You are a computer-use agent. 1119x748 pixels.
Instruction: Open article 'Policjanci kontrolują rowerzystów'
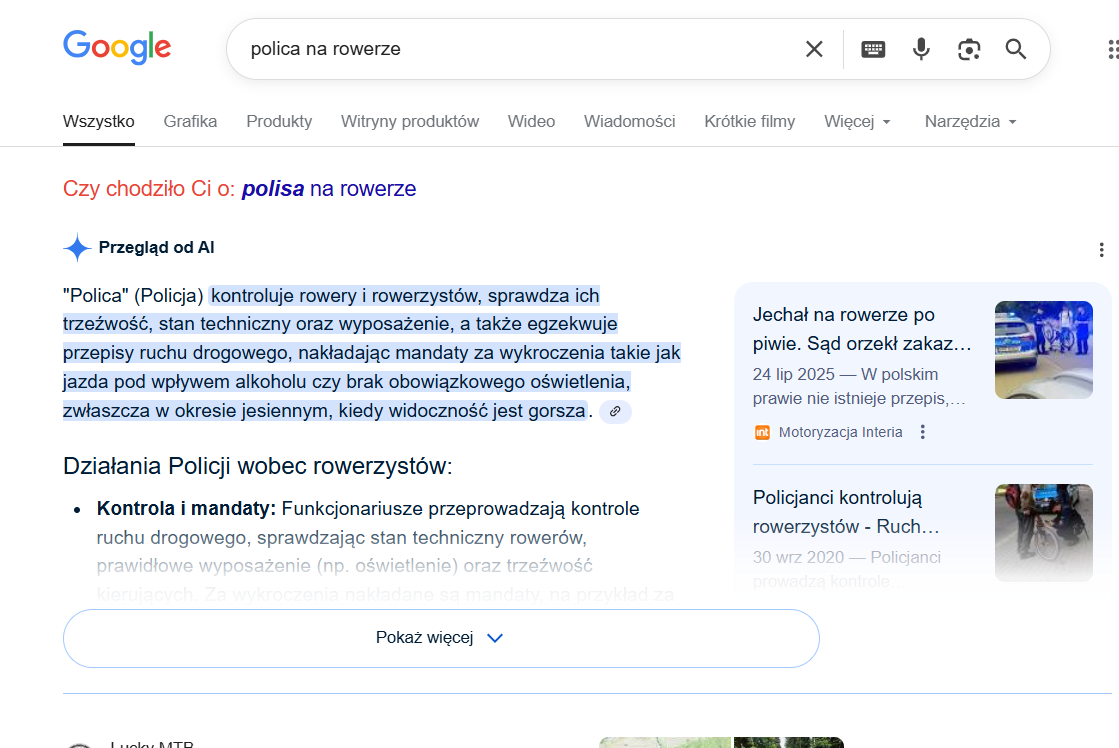pos(846,512)
